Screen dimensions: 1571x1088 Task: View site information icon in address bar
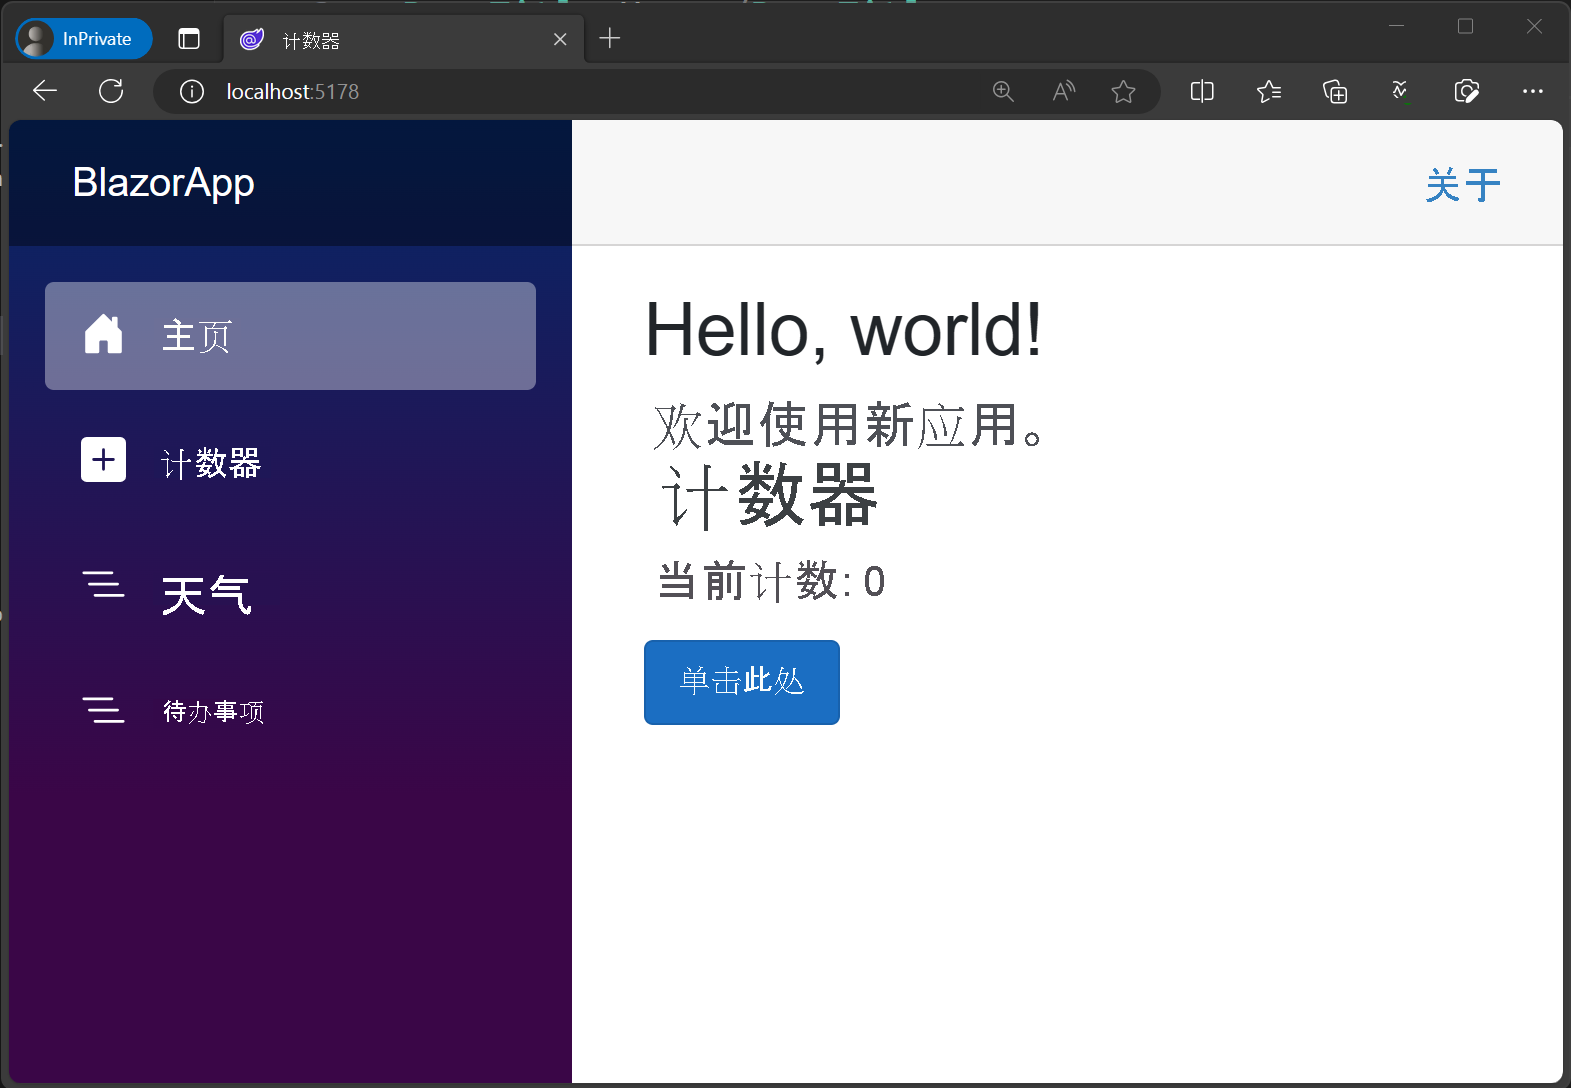(x=192, y=92)
